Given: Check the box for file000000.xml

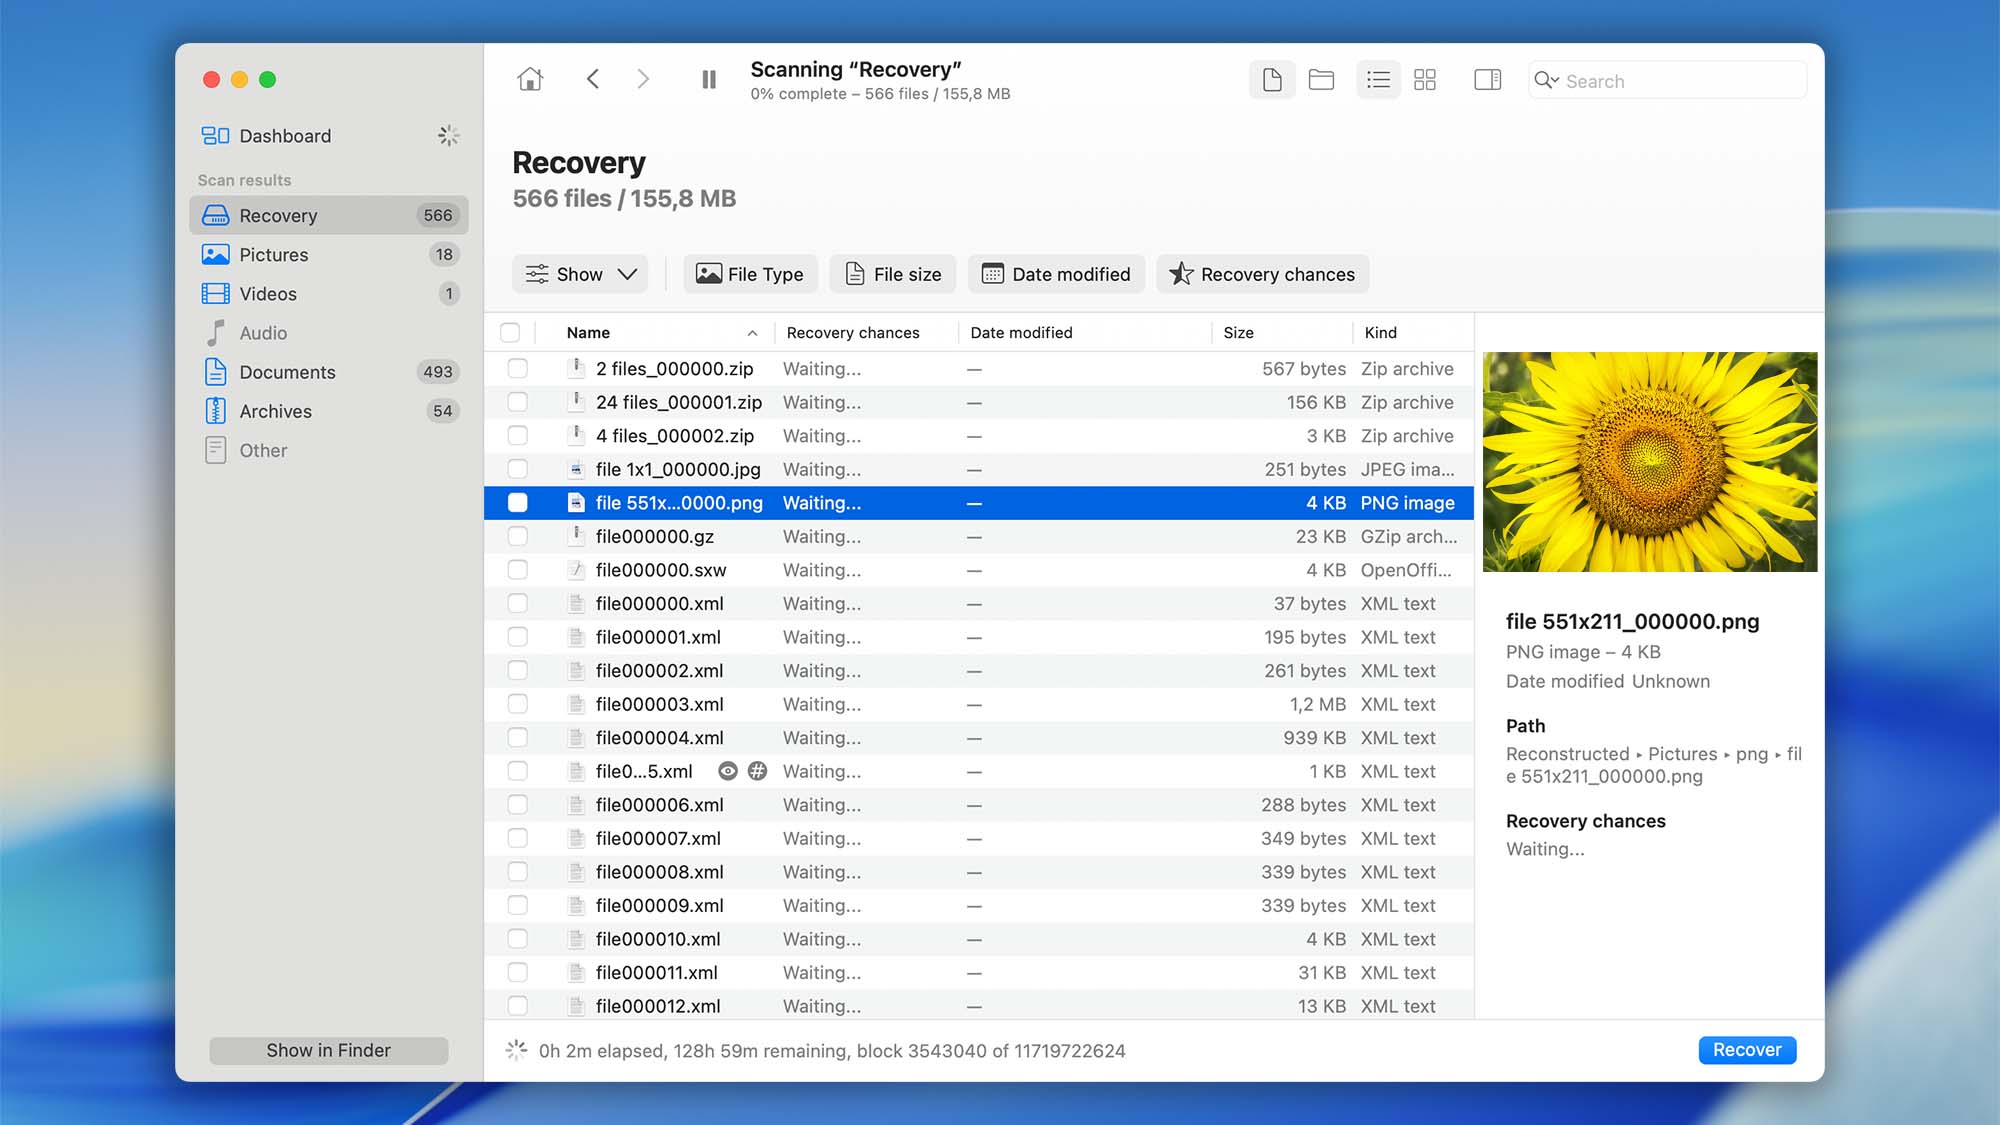Looking at the screenshot, I should tap(517, 603).
